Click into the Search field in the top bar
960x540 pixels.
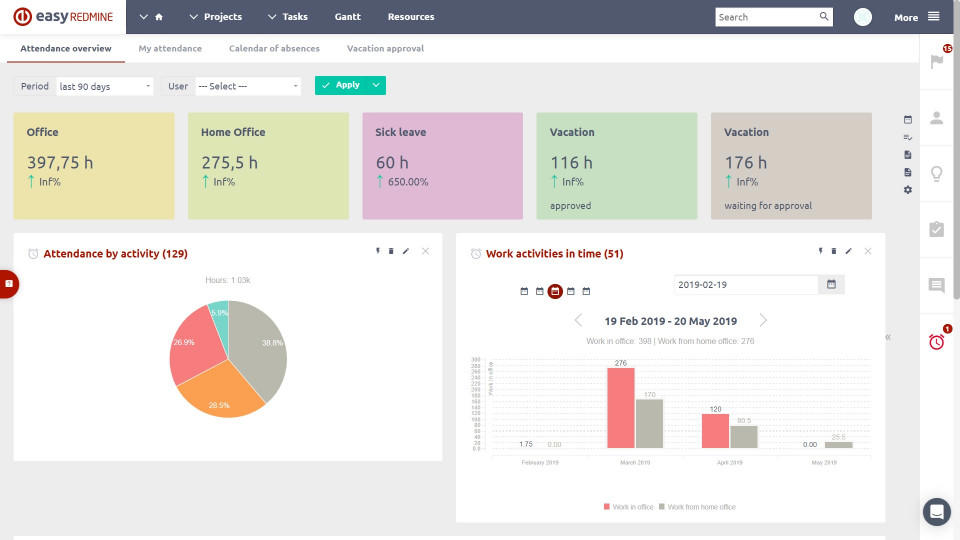[765, 17]
